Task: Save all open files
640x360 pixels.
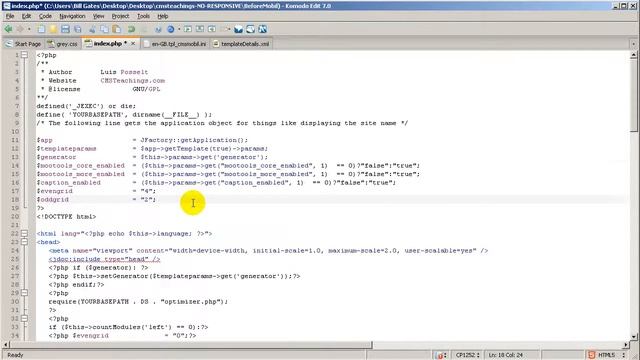Action: [x=78, y=29]
